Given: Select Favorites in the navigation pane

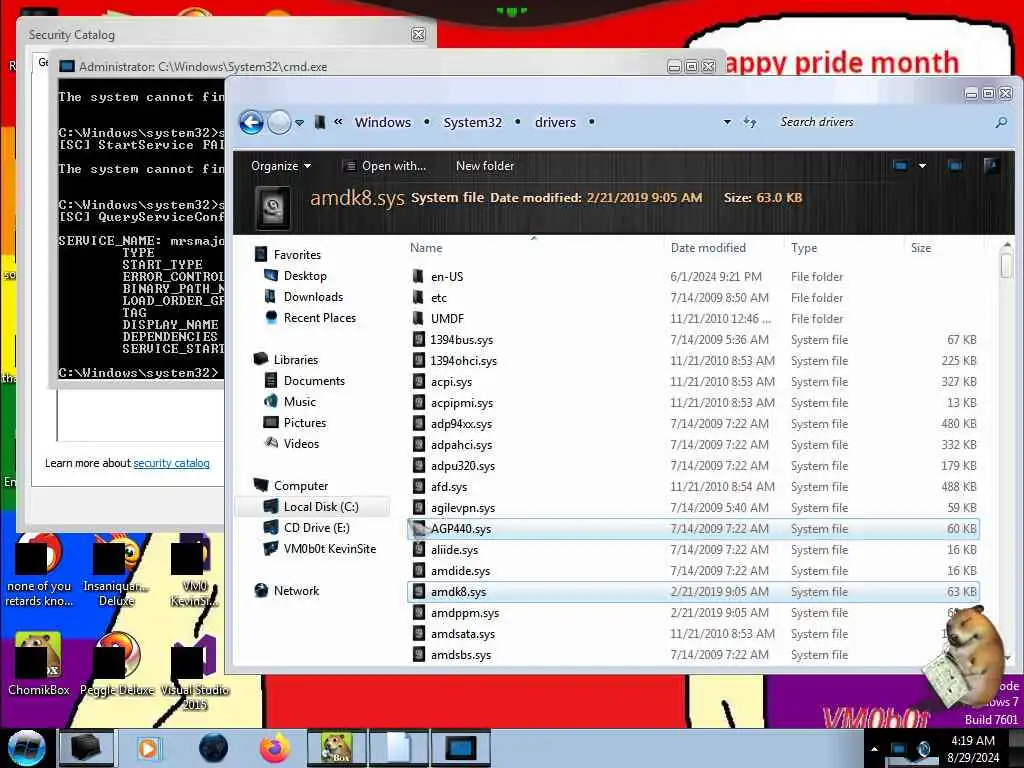Looking at the screenshot, I should coord(297,255).
